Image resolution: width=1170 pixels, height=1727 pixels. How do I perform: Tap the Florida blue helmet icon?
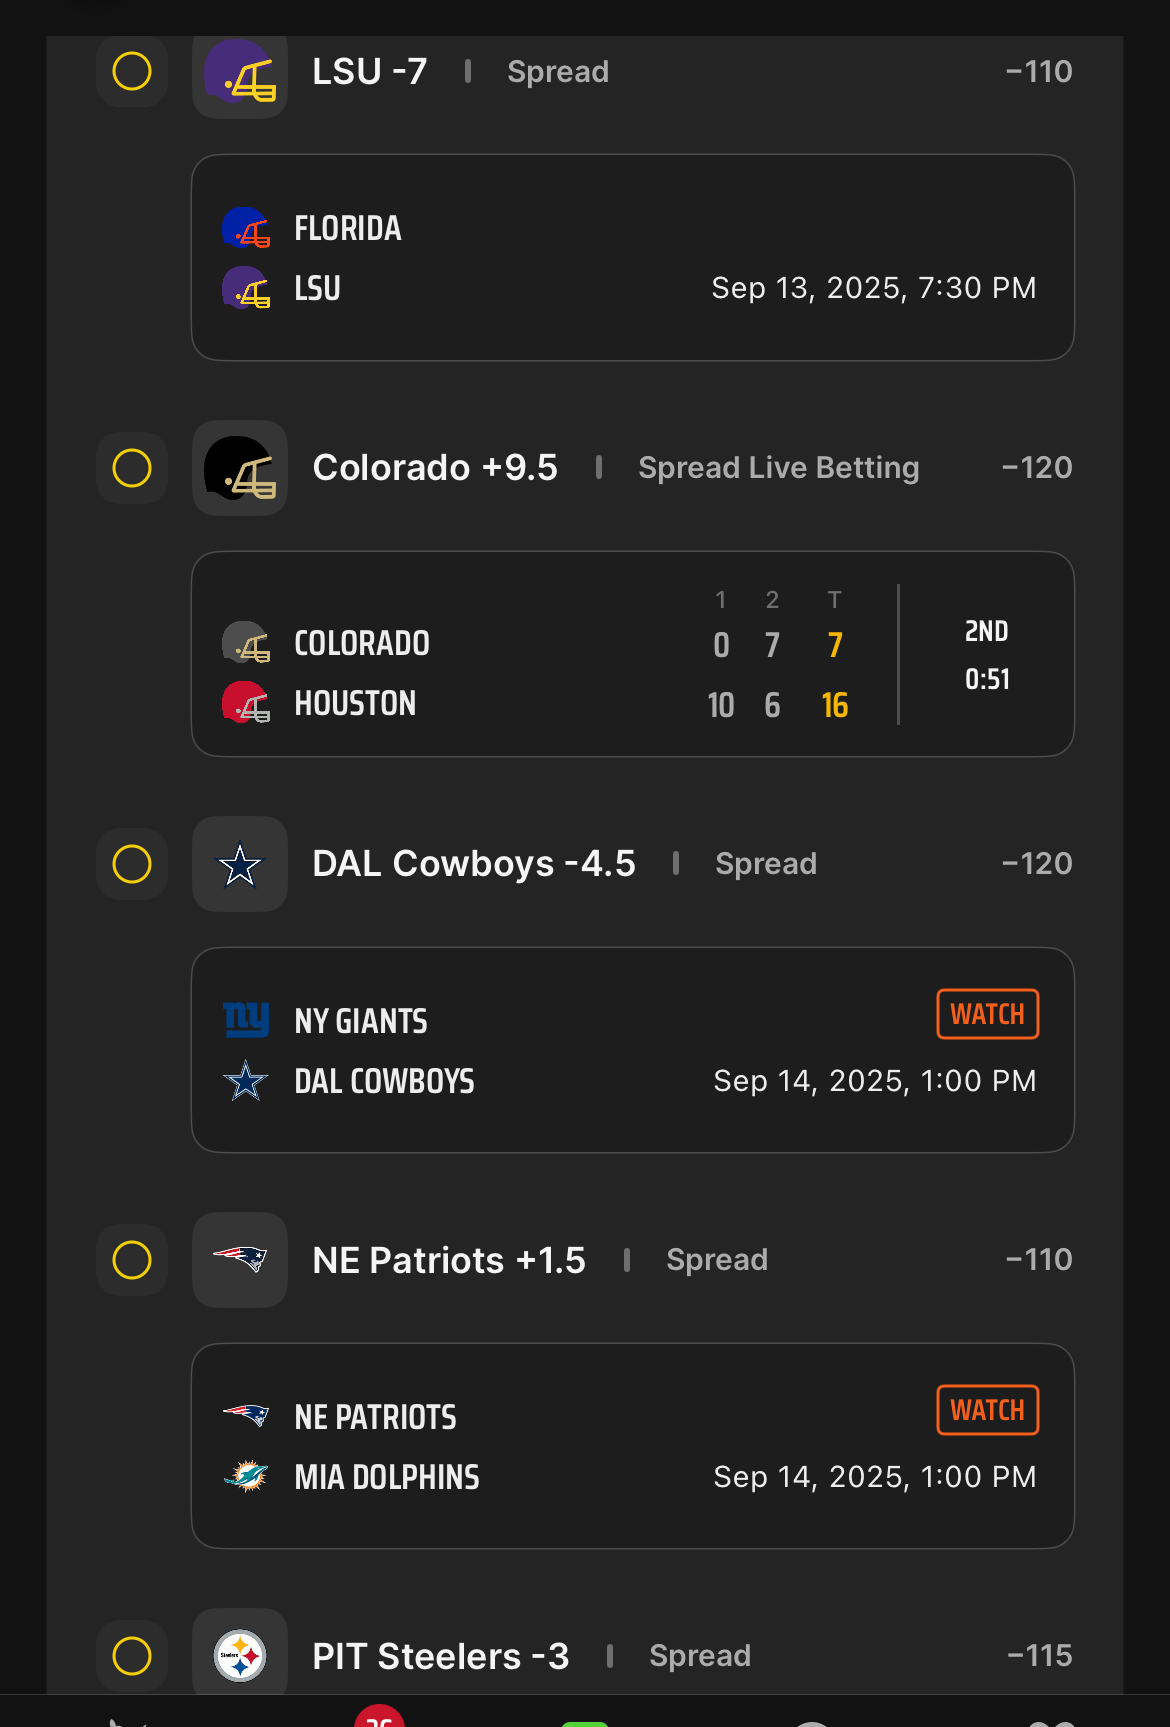click(x=246, y=228)
